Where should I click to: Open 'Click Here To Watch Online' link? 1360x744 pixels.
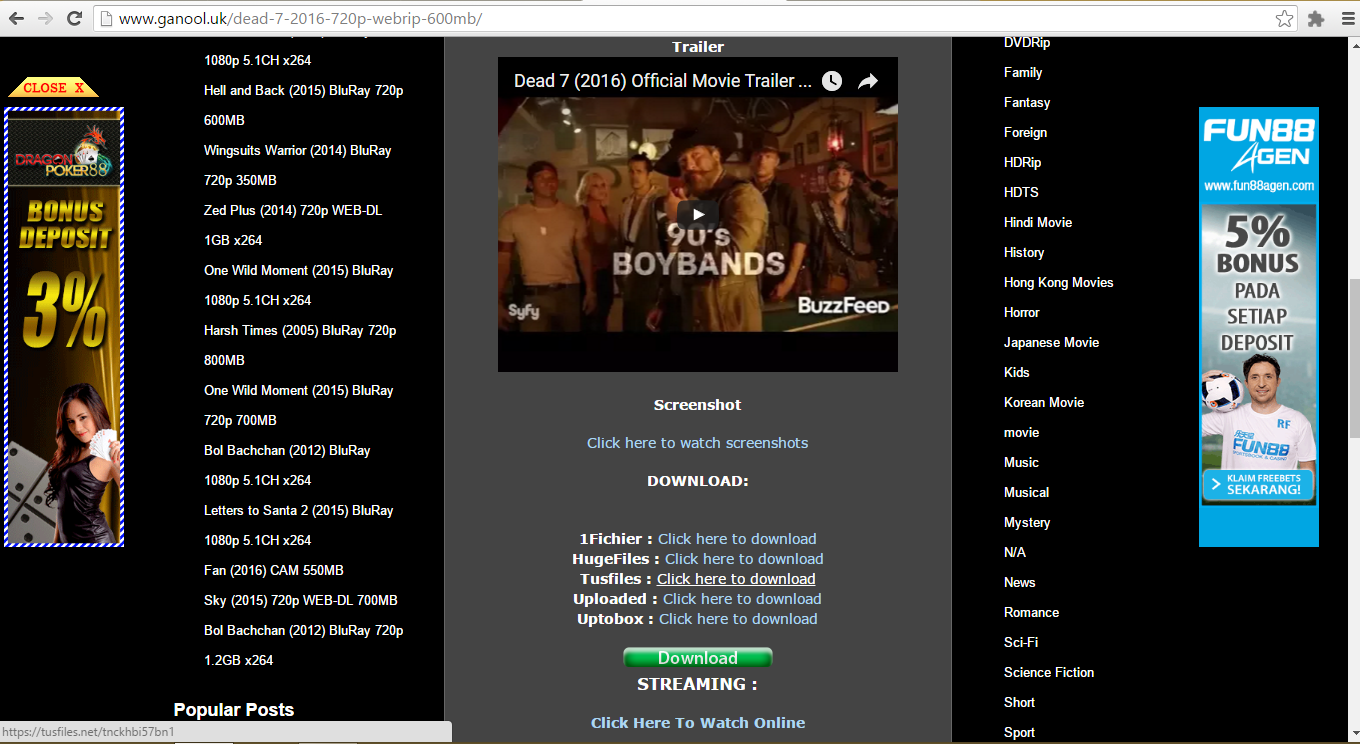coord(698,723)
